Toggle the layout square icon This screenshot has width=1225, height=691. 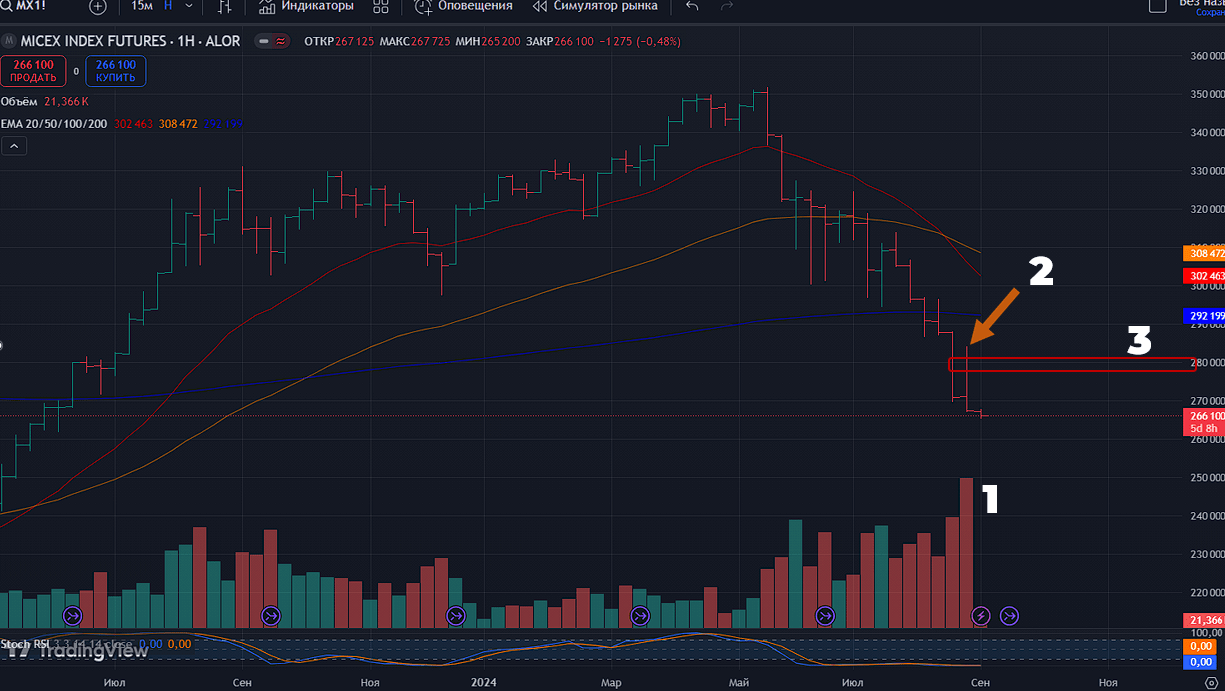tap(1158, 6)
